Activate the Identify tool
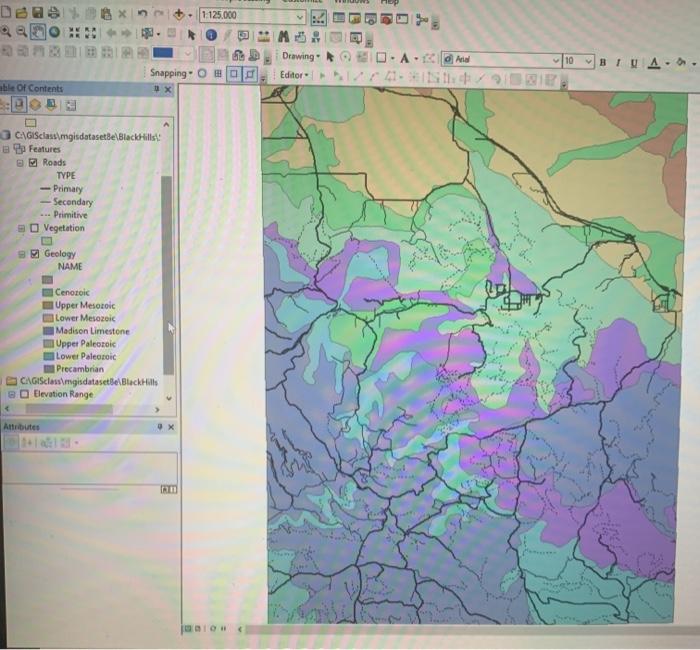The image size is (700, 650). coord(211,35)
